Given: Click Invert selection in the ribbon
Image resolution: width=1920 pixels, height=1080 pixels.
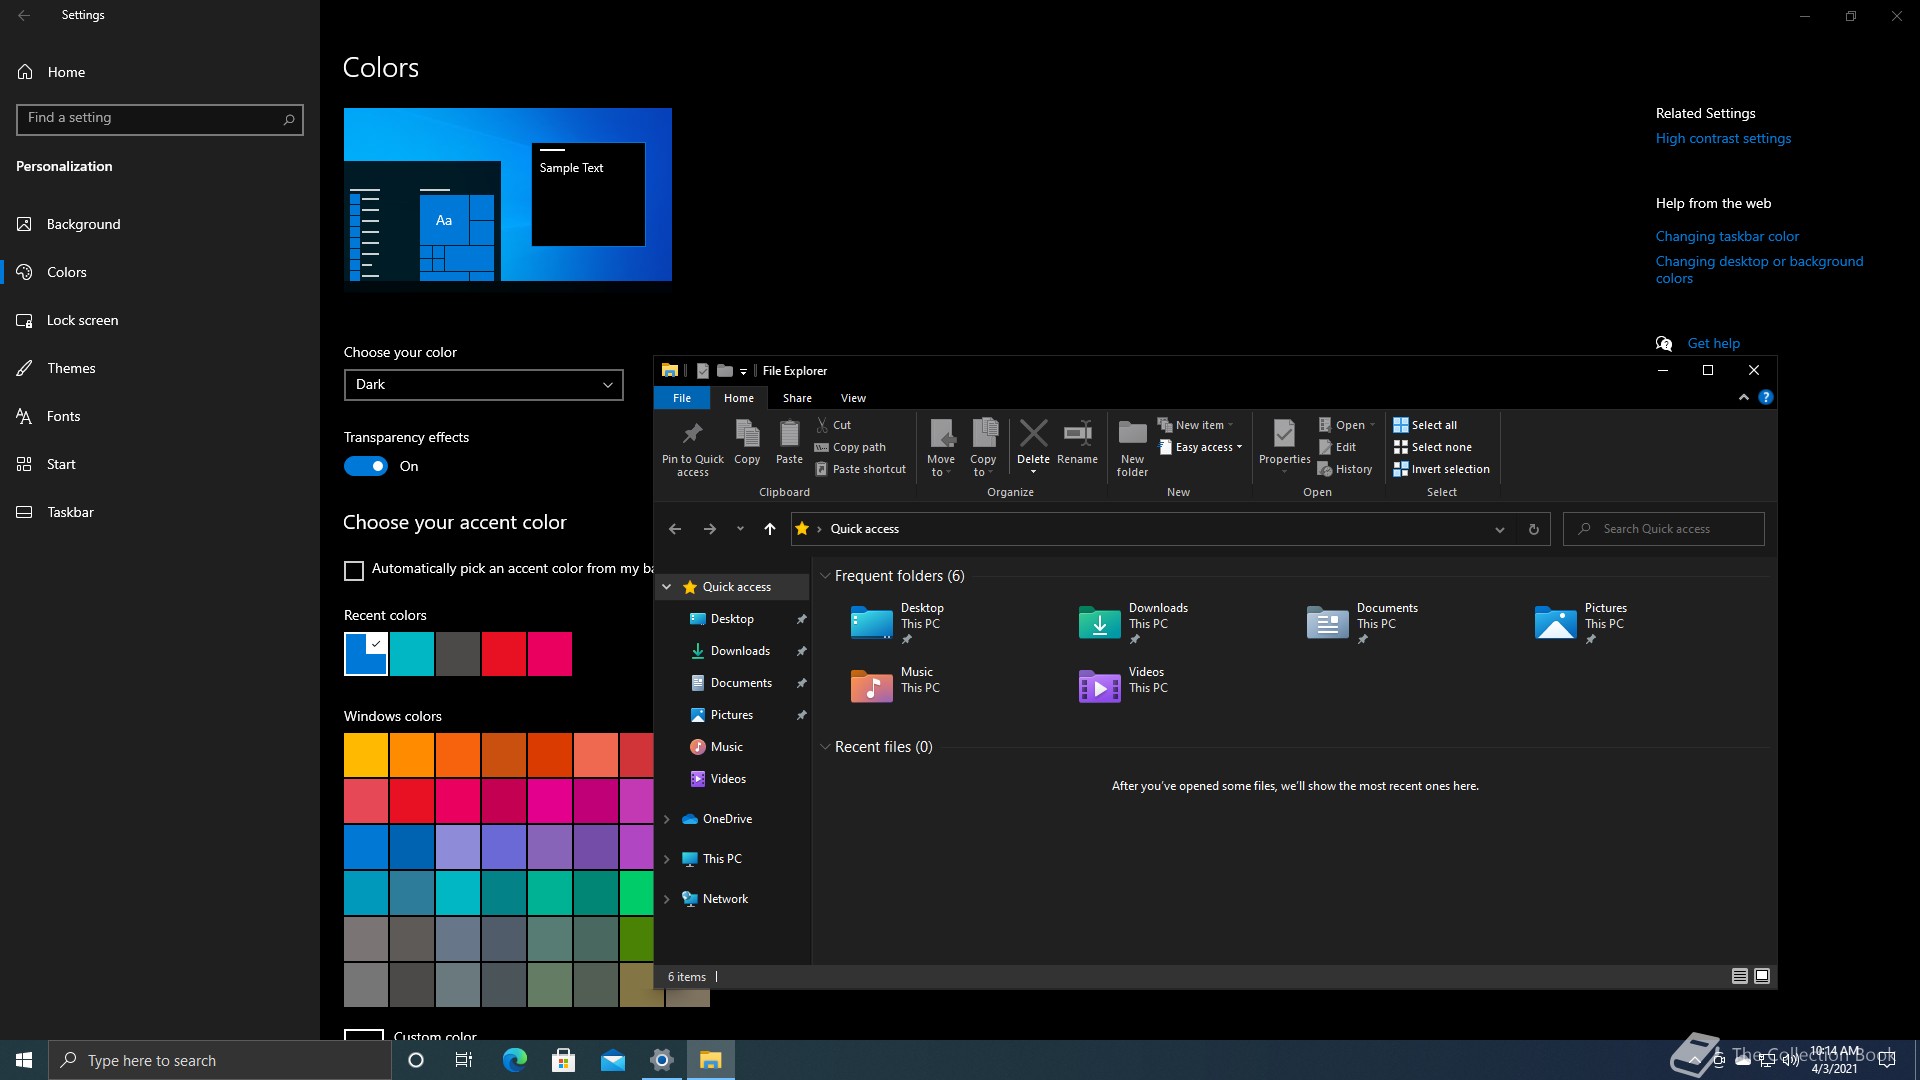Looking at the screenshot, I should pos(1441,469).
